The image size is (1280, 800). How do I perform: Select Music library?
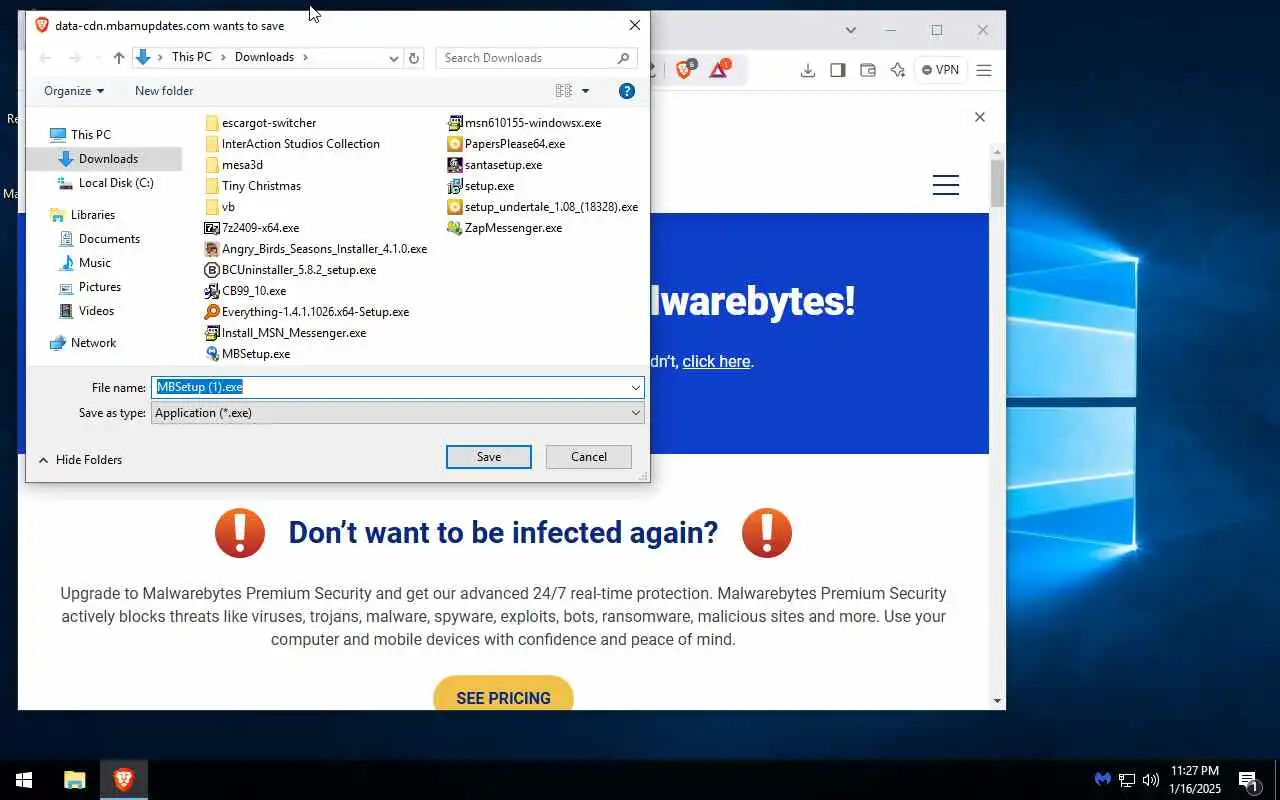coord(85,263)
